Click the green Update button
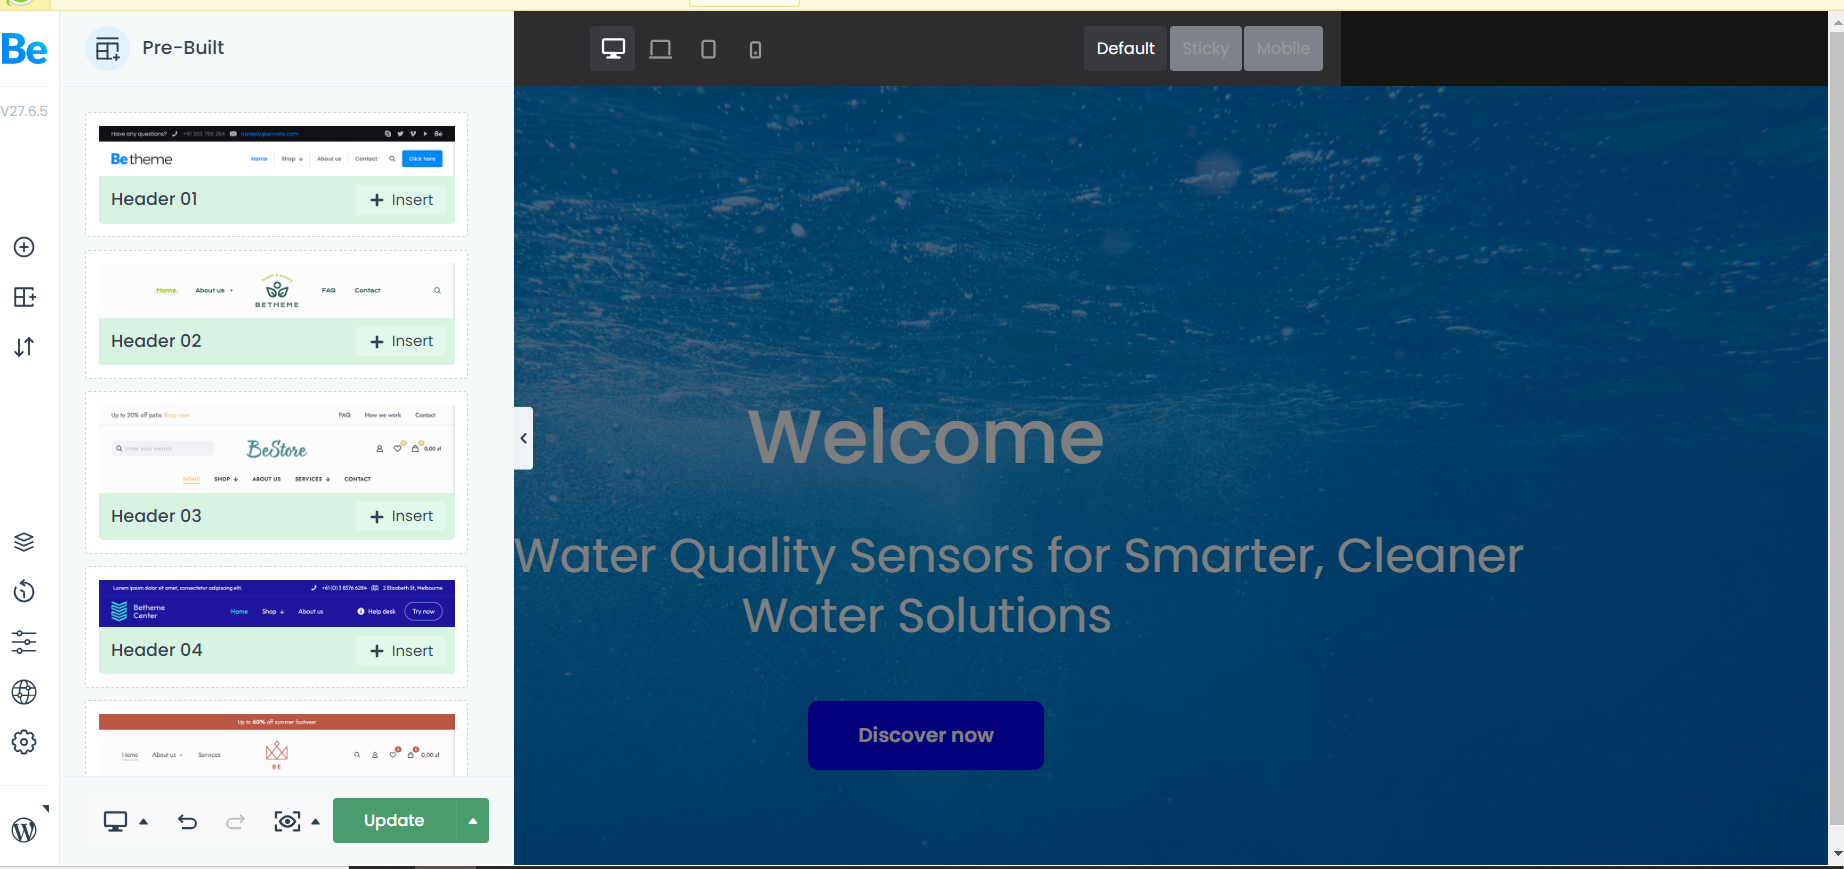This screenshot has height=869, width=1844. click(394, 821)
